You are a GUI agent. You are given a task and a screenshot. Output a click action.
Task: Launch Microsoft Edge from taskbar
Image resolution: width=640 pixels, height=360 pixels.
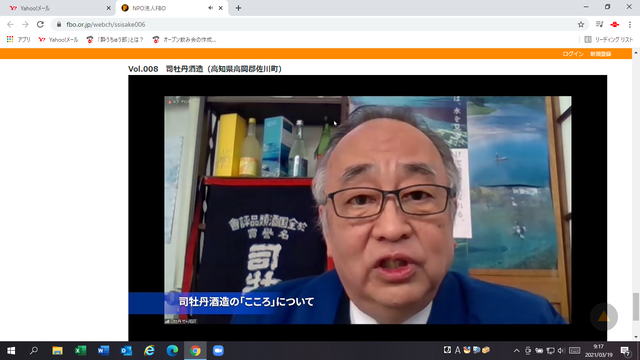click(x=172, y=351)
